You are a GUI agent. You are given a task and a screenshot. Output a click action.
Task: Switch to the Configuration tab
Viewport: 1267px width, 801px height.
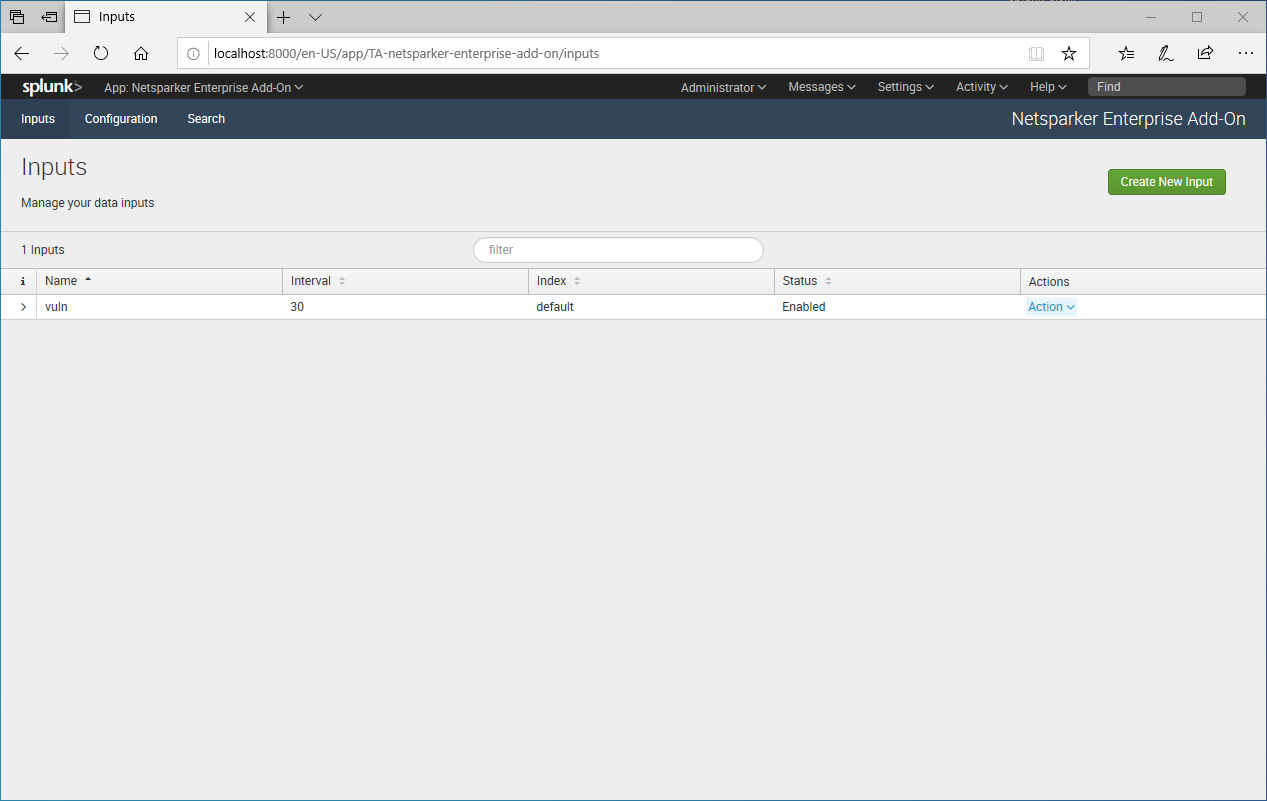[120, 119]
